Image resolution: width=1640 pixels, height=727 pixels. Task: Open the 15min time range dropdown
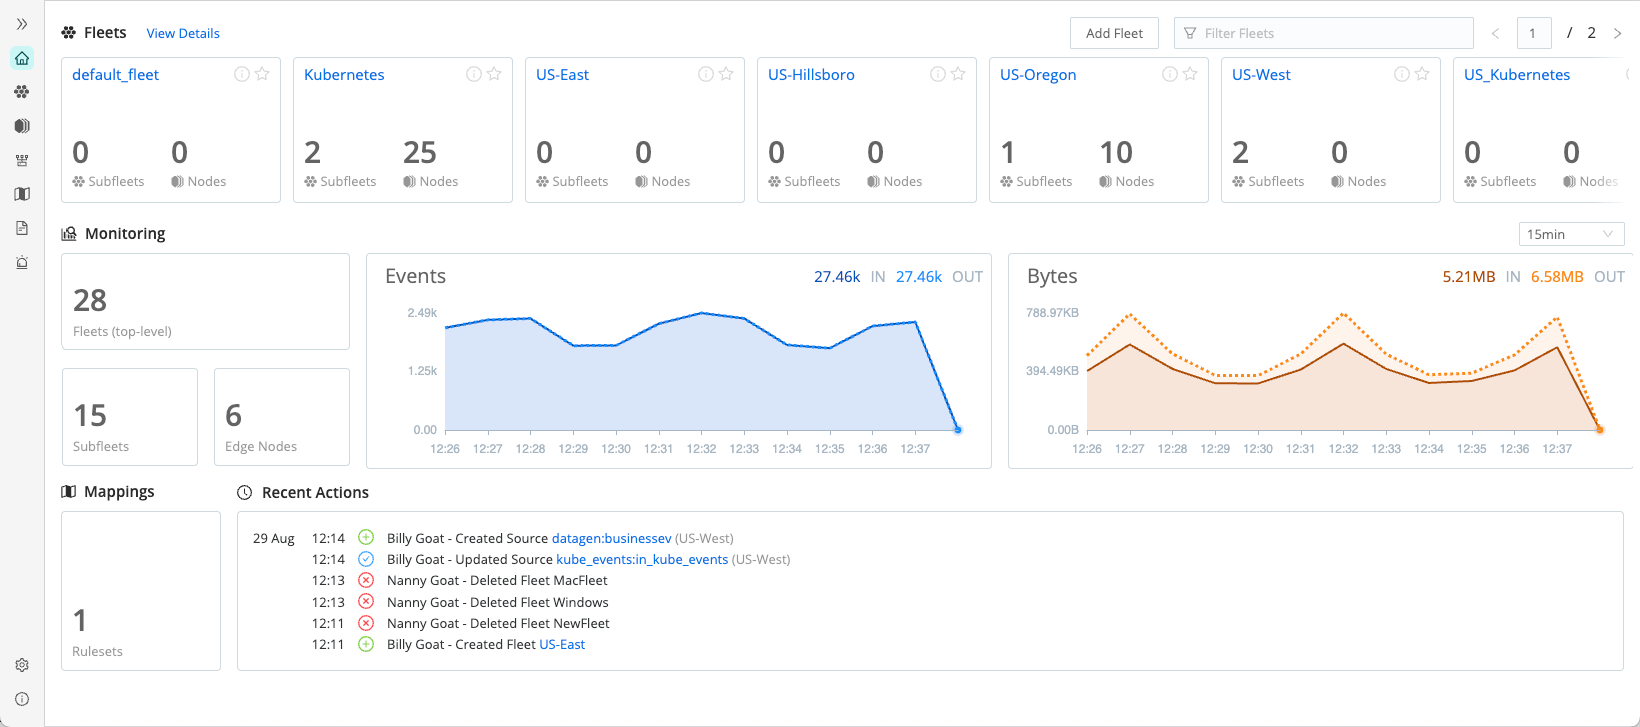pyautogui.click(x=1570, y=234)
